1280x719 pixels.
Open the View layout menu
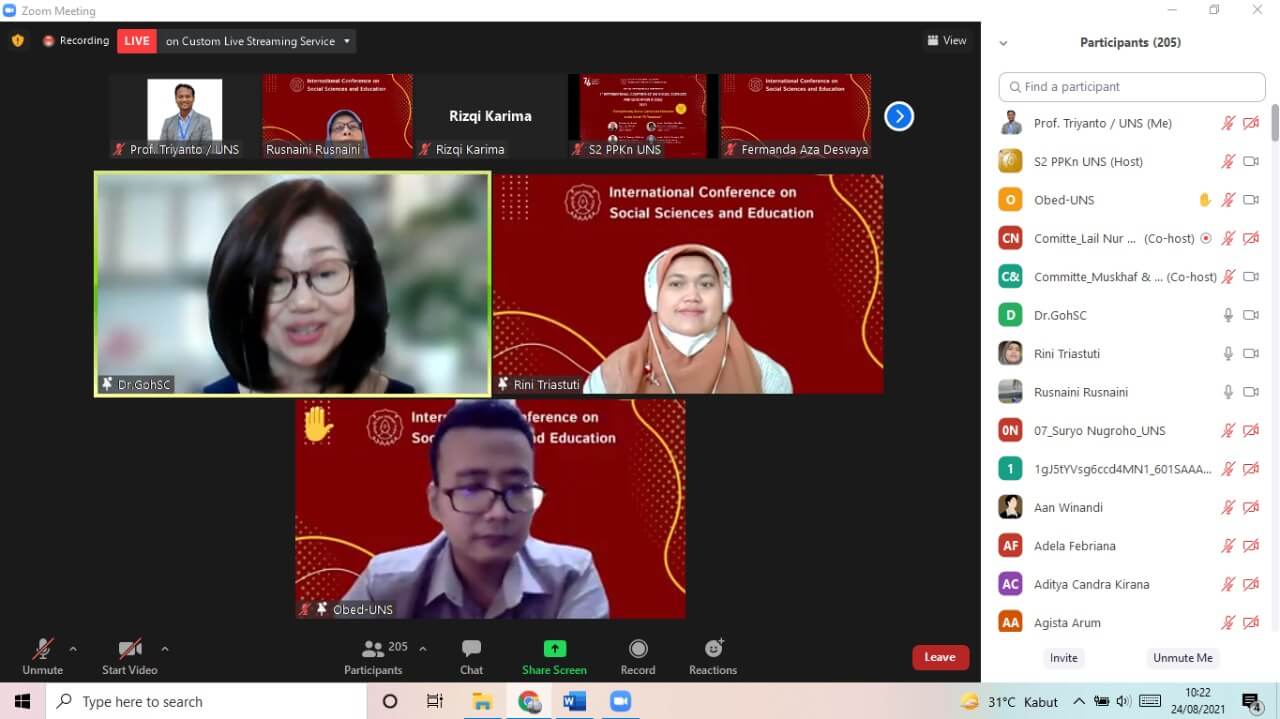click(x=946, y=41)
